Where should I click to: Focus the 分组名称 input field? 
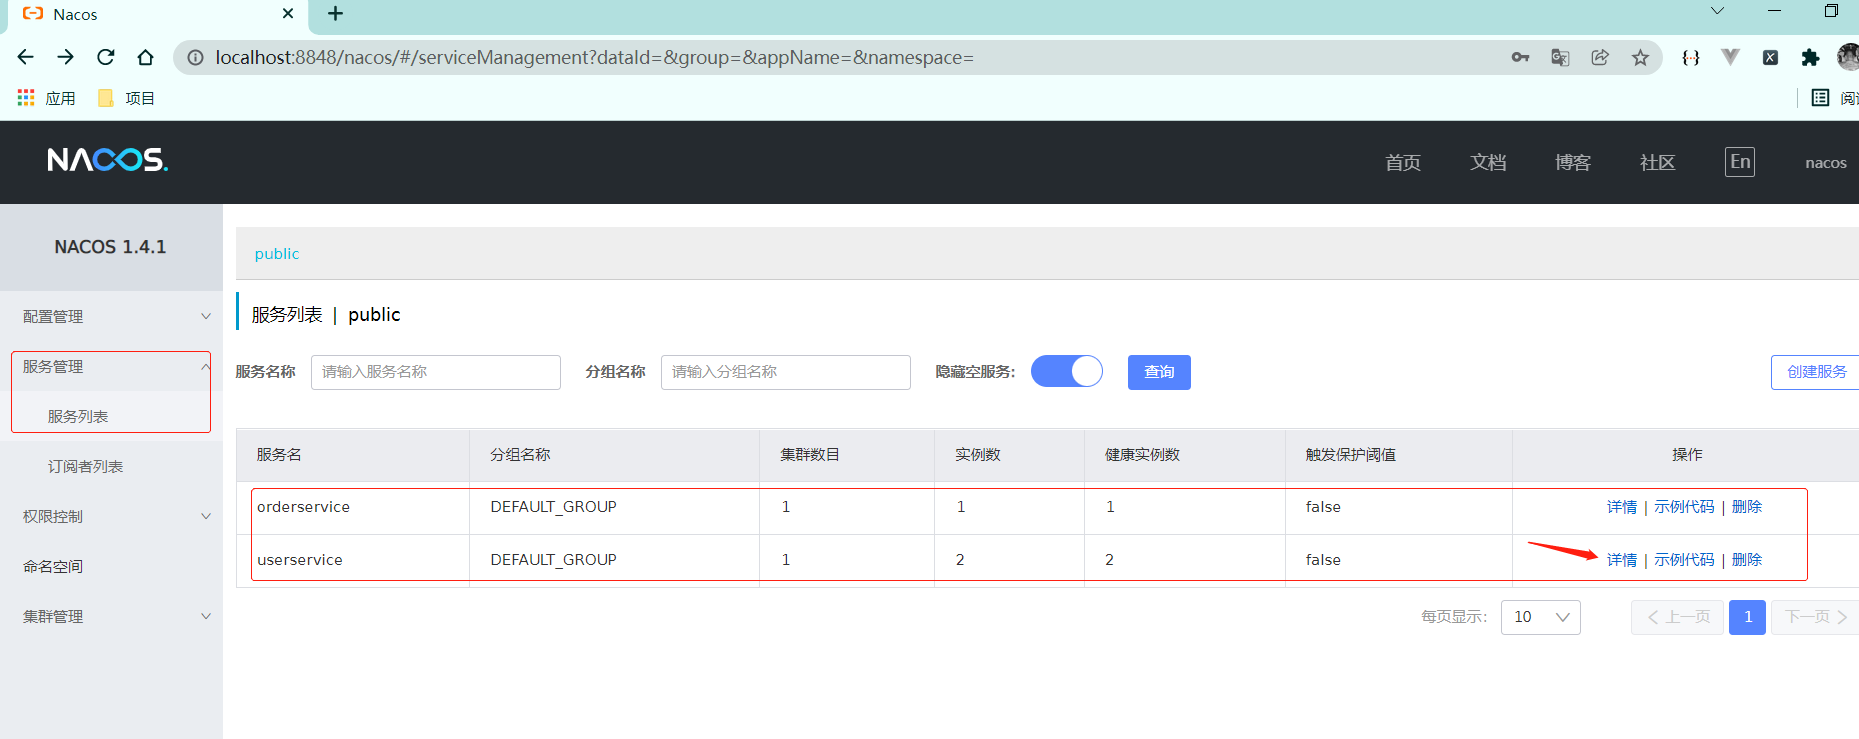pyautogui.click(x=786, y=372)
